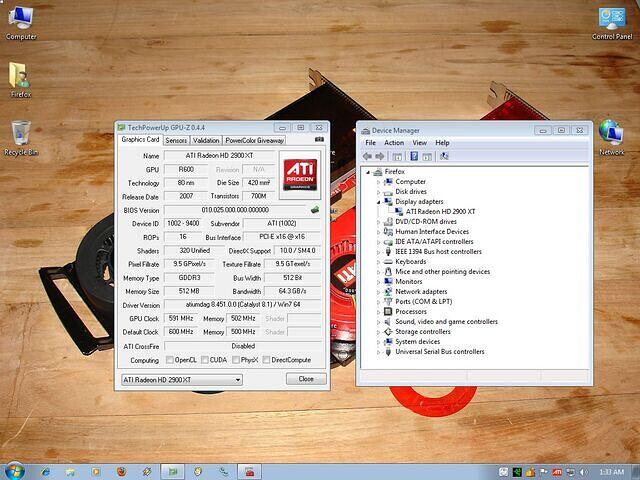The width and height of the screenshot is (640, 480).
Task: Open the Computer desktop icon
Action: [x=21, y=23]
